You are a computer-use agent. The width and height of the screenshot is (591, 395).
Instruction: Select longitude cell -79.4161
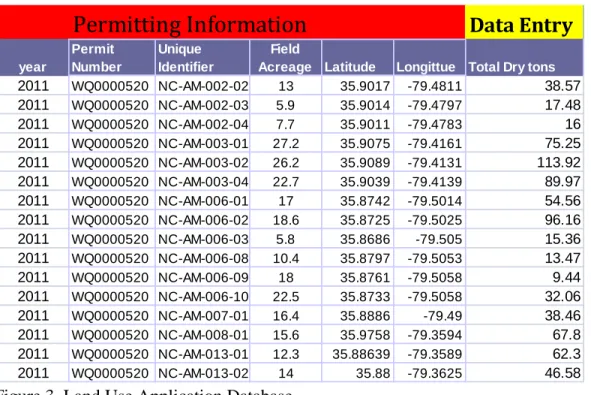429,143
